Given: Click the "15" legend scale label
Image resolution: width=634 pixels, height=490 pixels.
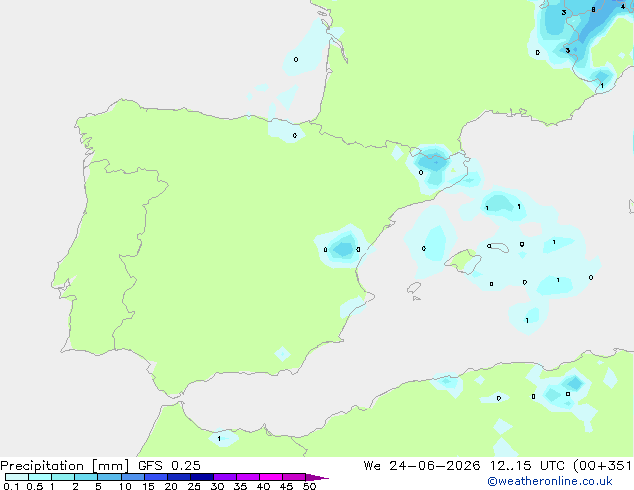Looking at the screenshot, I should 148,486.
